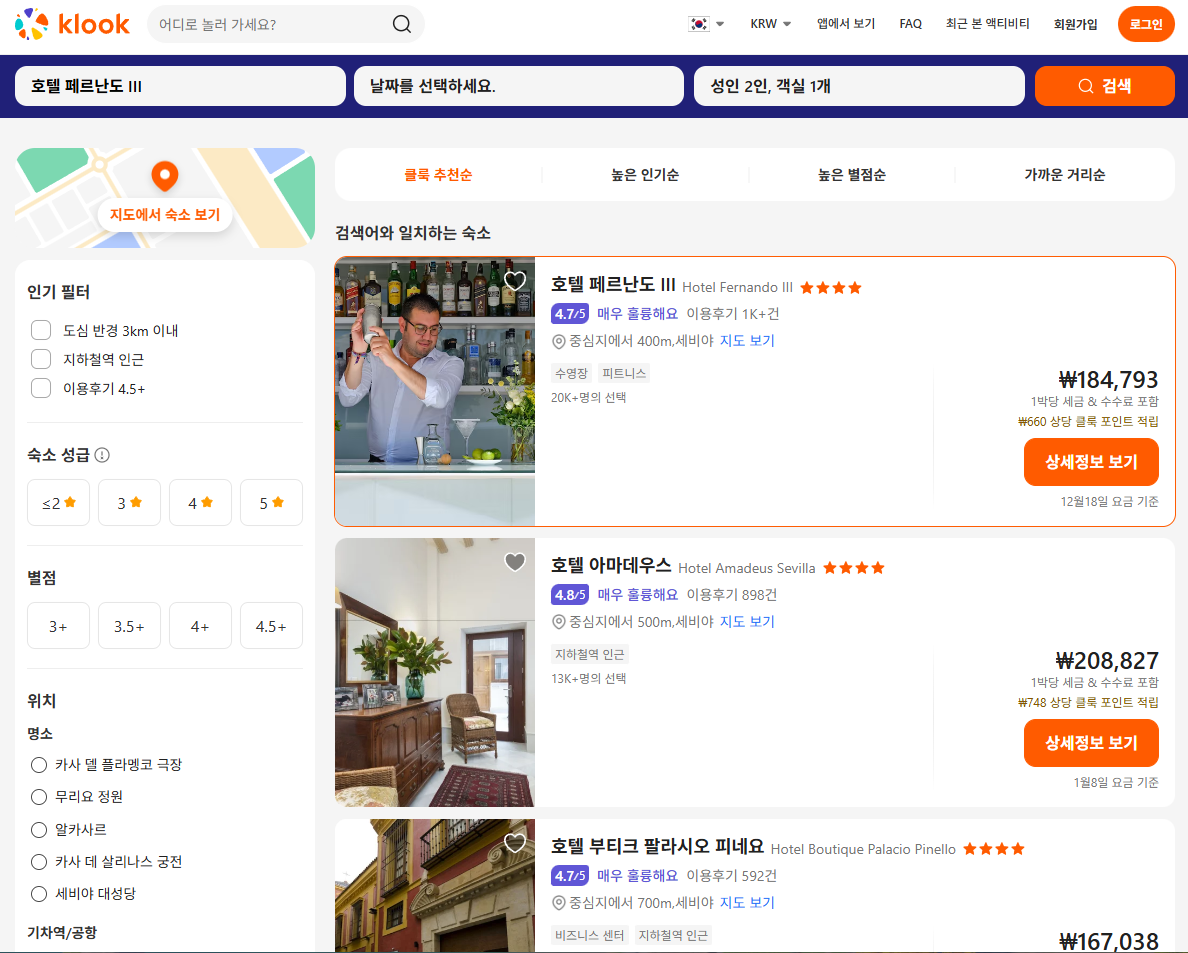1188x953 pixels.
Task: Select the 클룩 추천순 sort tab
Action: [438, 175]
